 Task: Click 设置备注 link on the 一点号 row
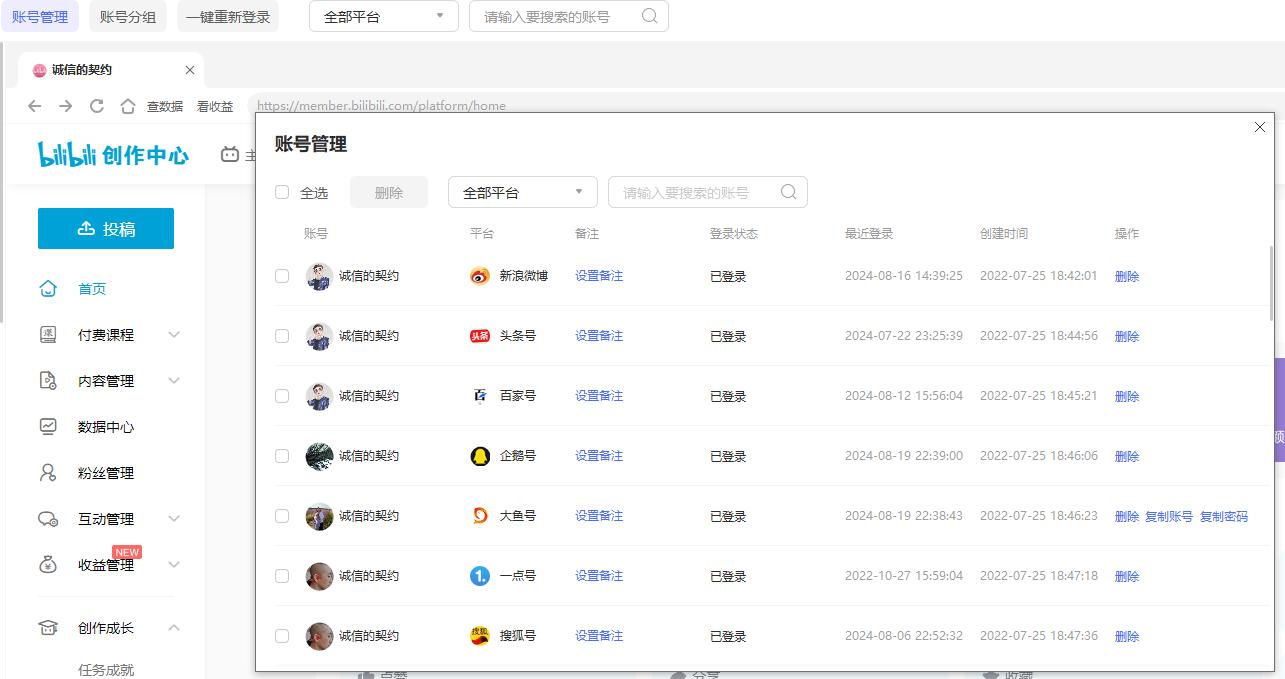[x=598, y=575]
